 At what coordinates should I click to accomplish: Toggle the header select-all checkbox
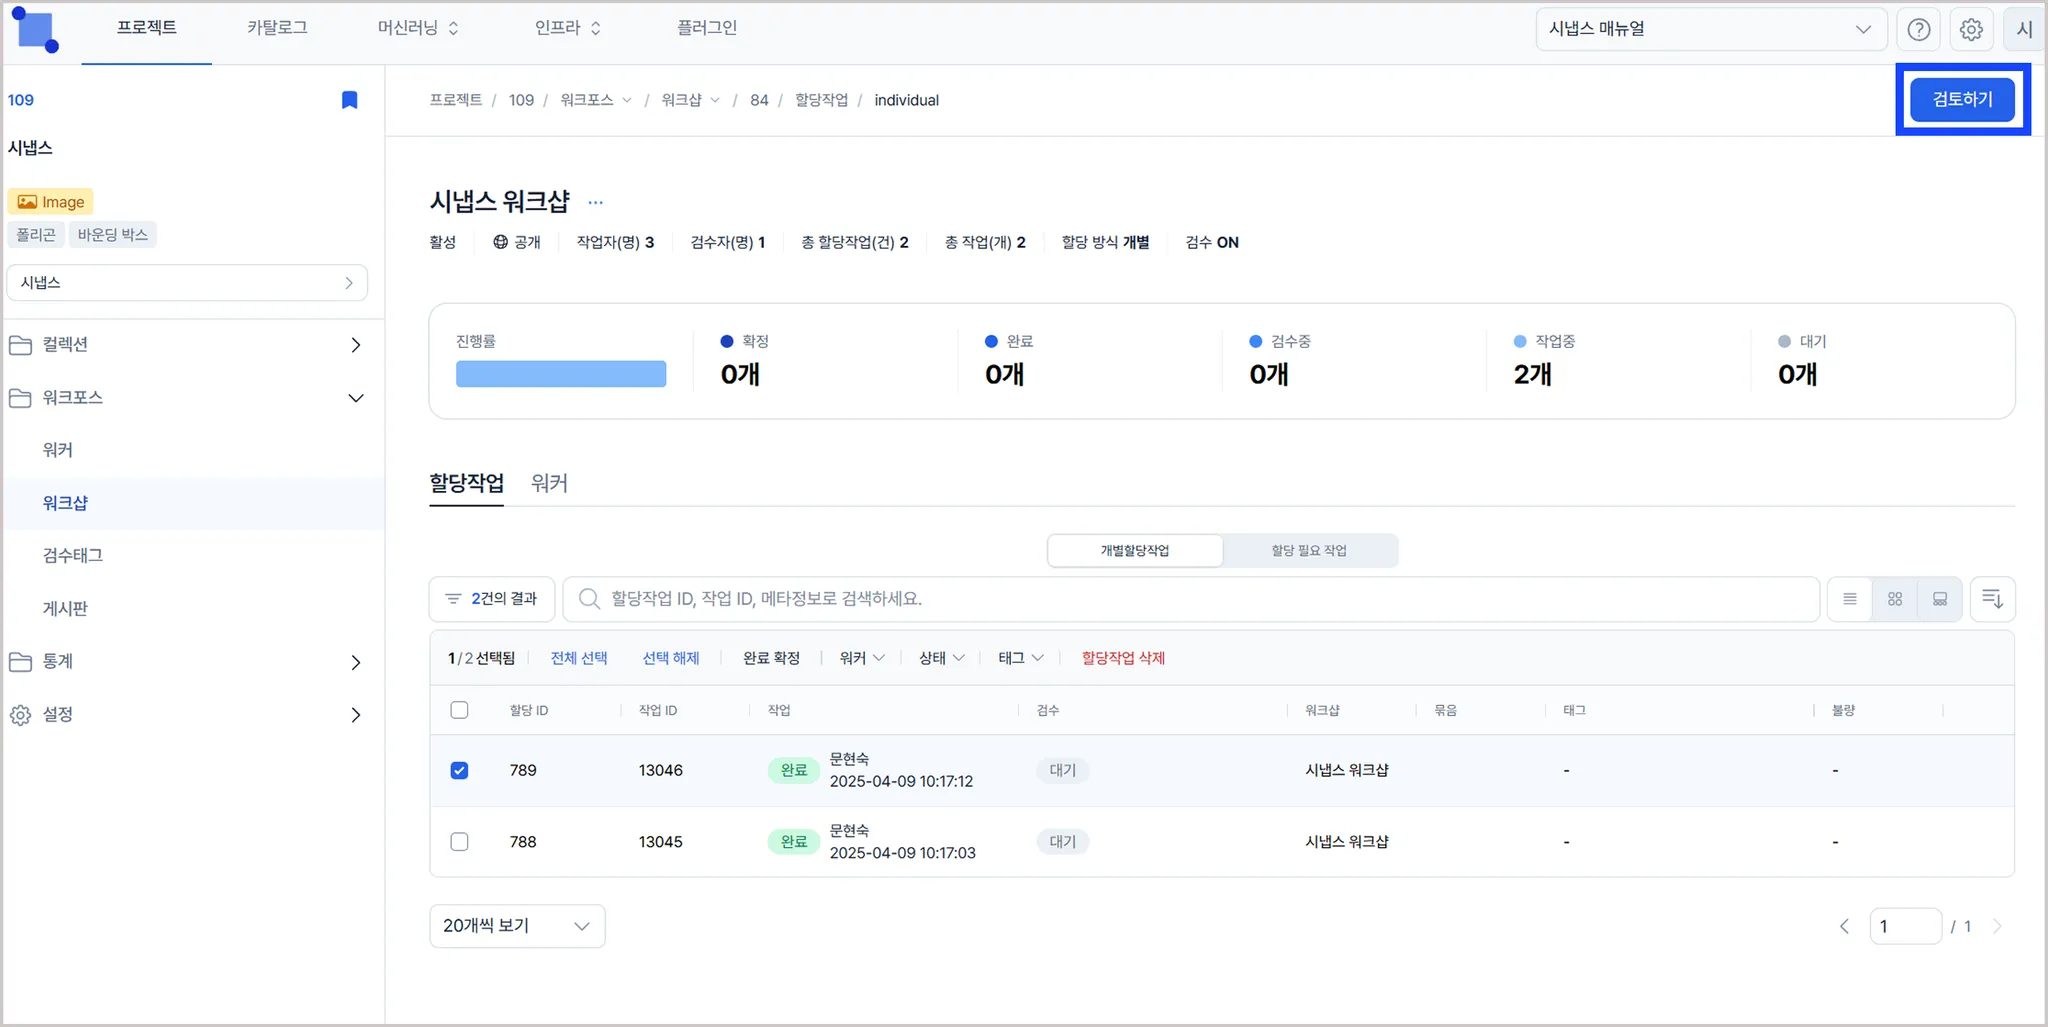click(459, 710)
